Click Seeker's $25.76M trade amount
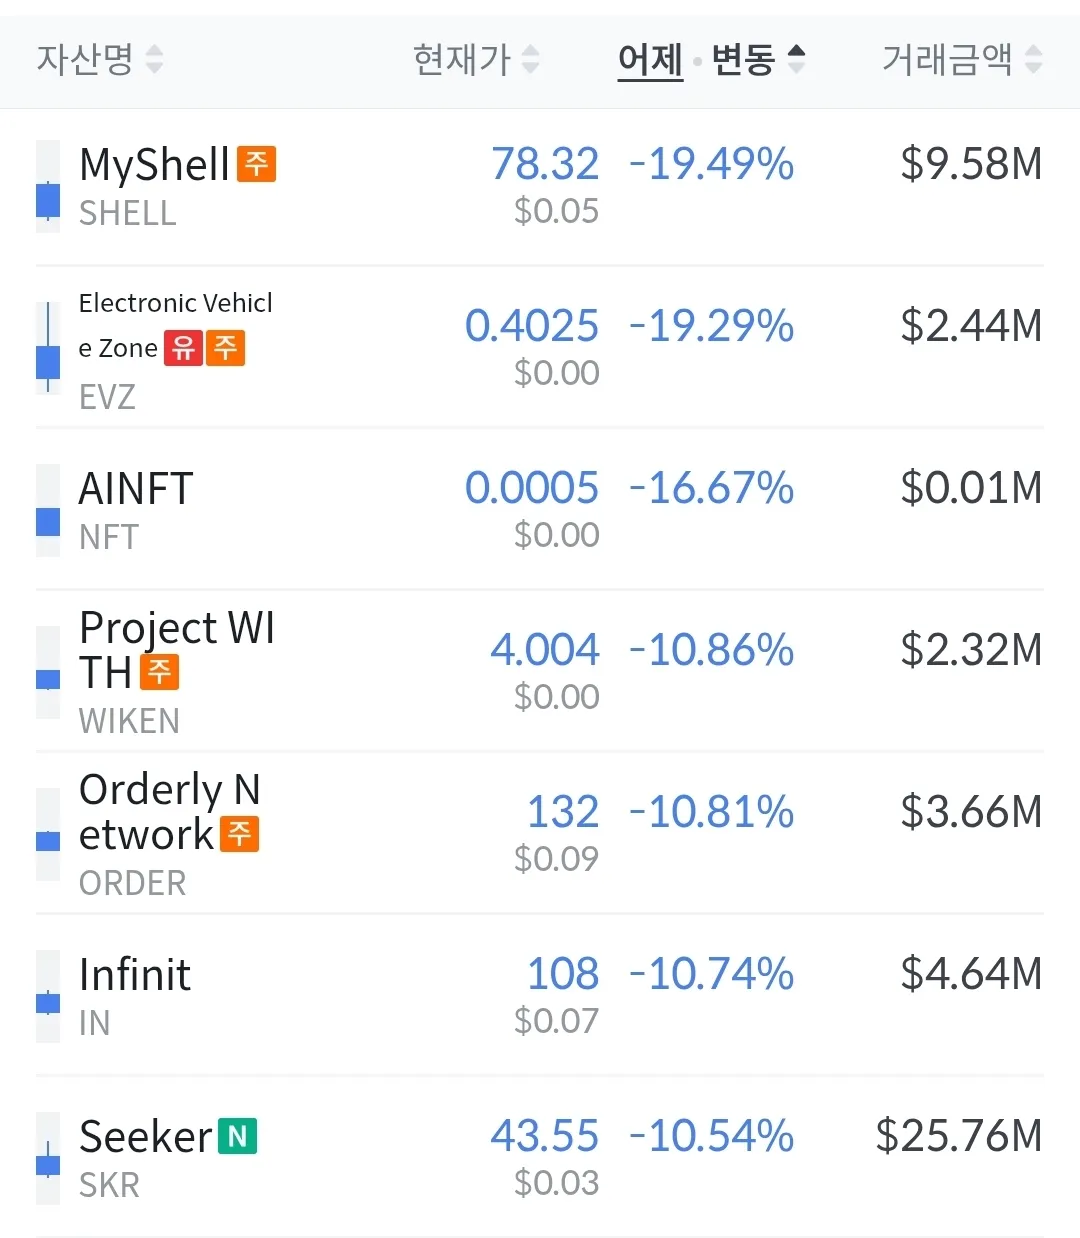 [x=958, y=1136]
